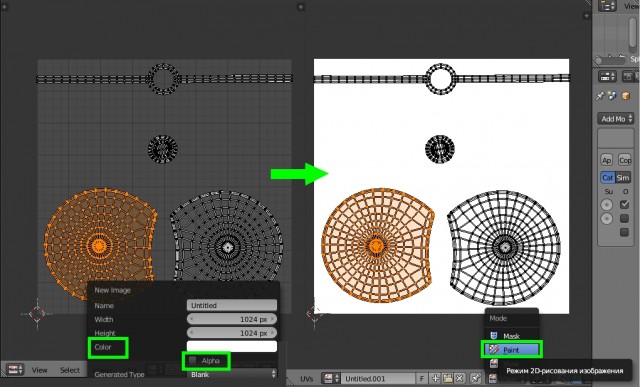Toggle the fake user F button
This screenshot has width=640, height=387.
[x=422, y=378]
